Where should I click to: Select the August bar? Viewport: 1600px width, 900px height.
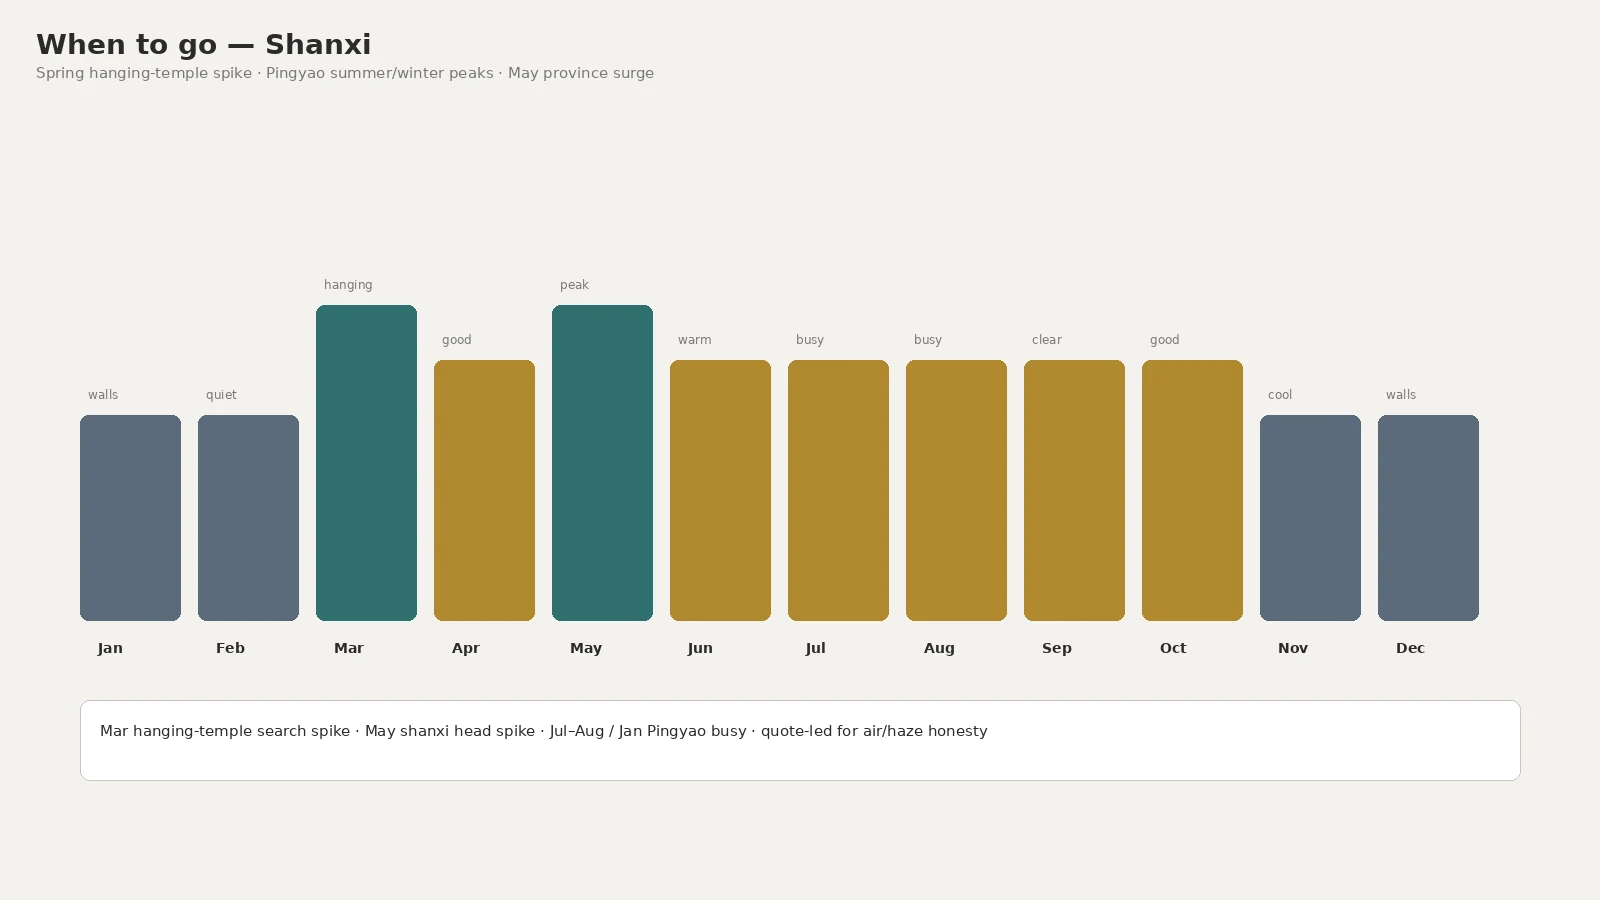pyautogui.click(x=956, y=490)
